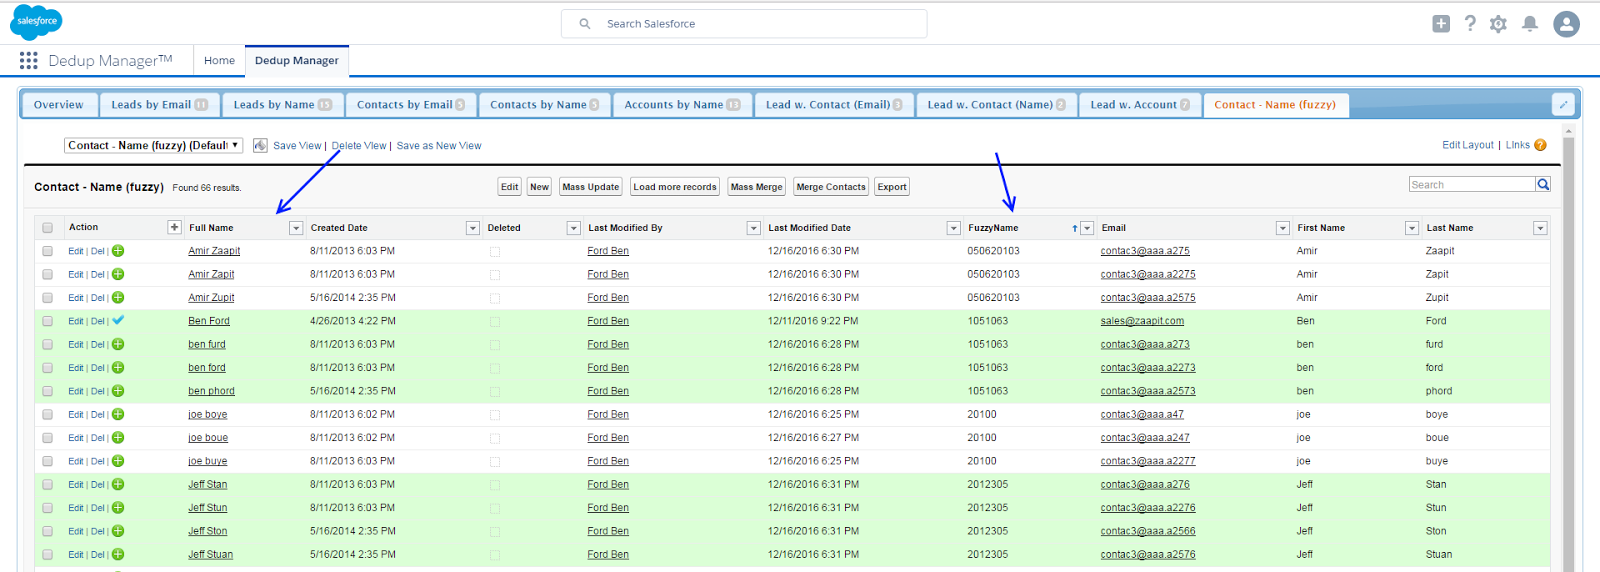Open the user profile avatar

tap(1566, 24)
